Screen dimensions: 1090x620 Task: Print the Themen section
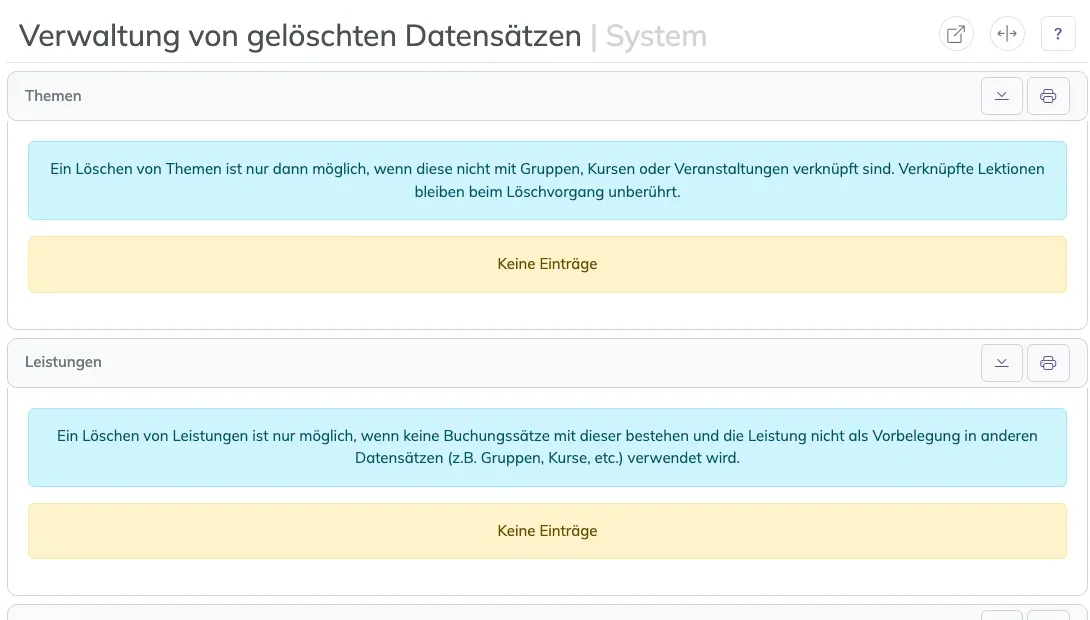point(1048,96)
